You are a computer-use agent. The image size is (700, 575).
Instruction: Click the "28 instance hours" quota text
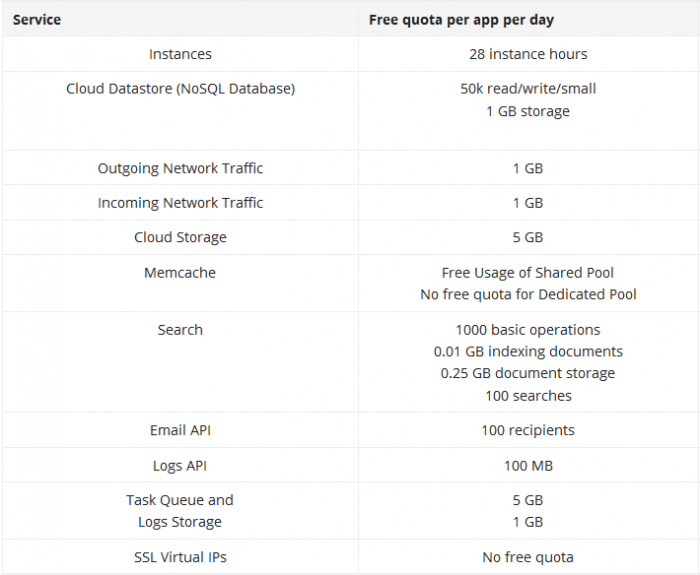[x=528, y=54]
